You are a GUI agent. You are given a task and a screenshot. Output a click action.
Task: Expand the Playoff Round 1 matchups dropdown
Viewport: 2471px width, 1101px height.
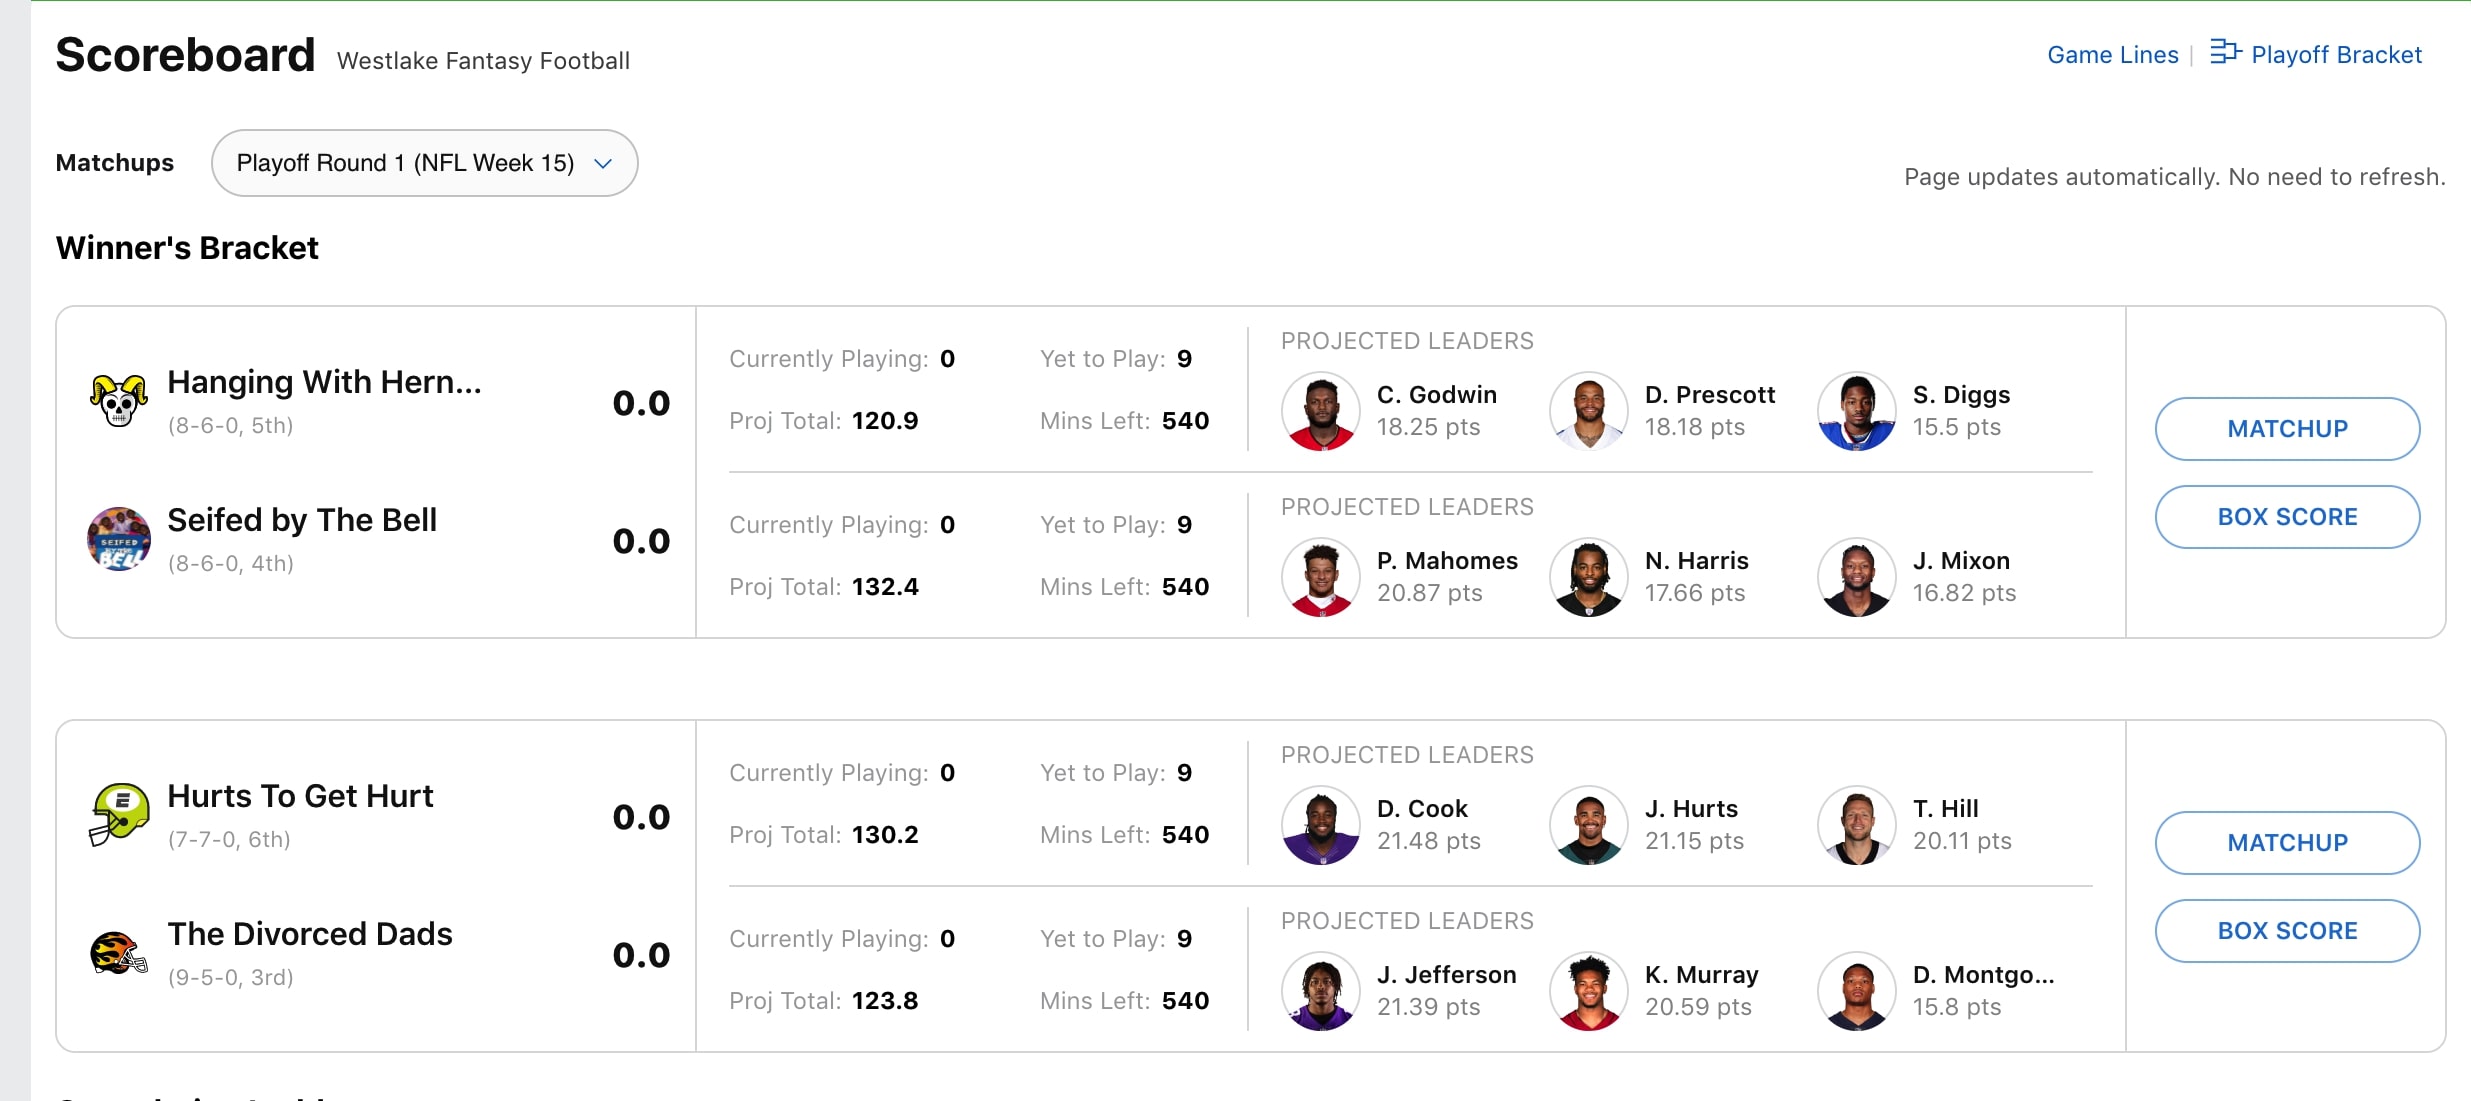click(425, 163)
